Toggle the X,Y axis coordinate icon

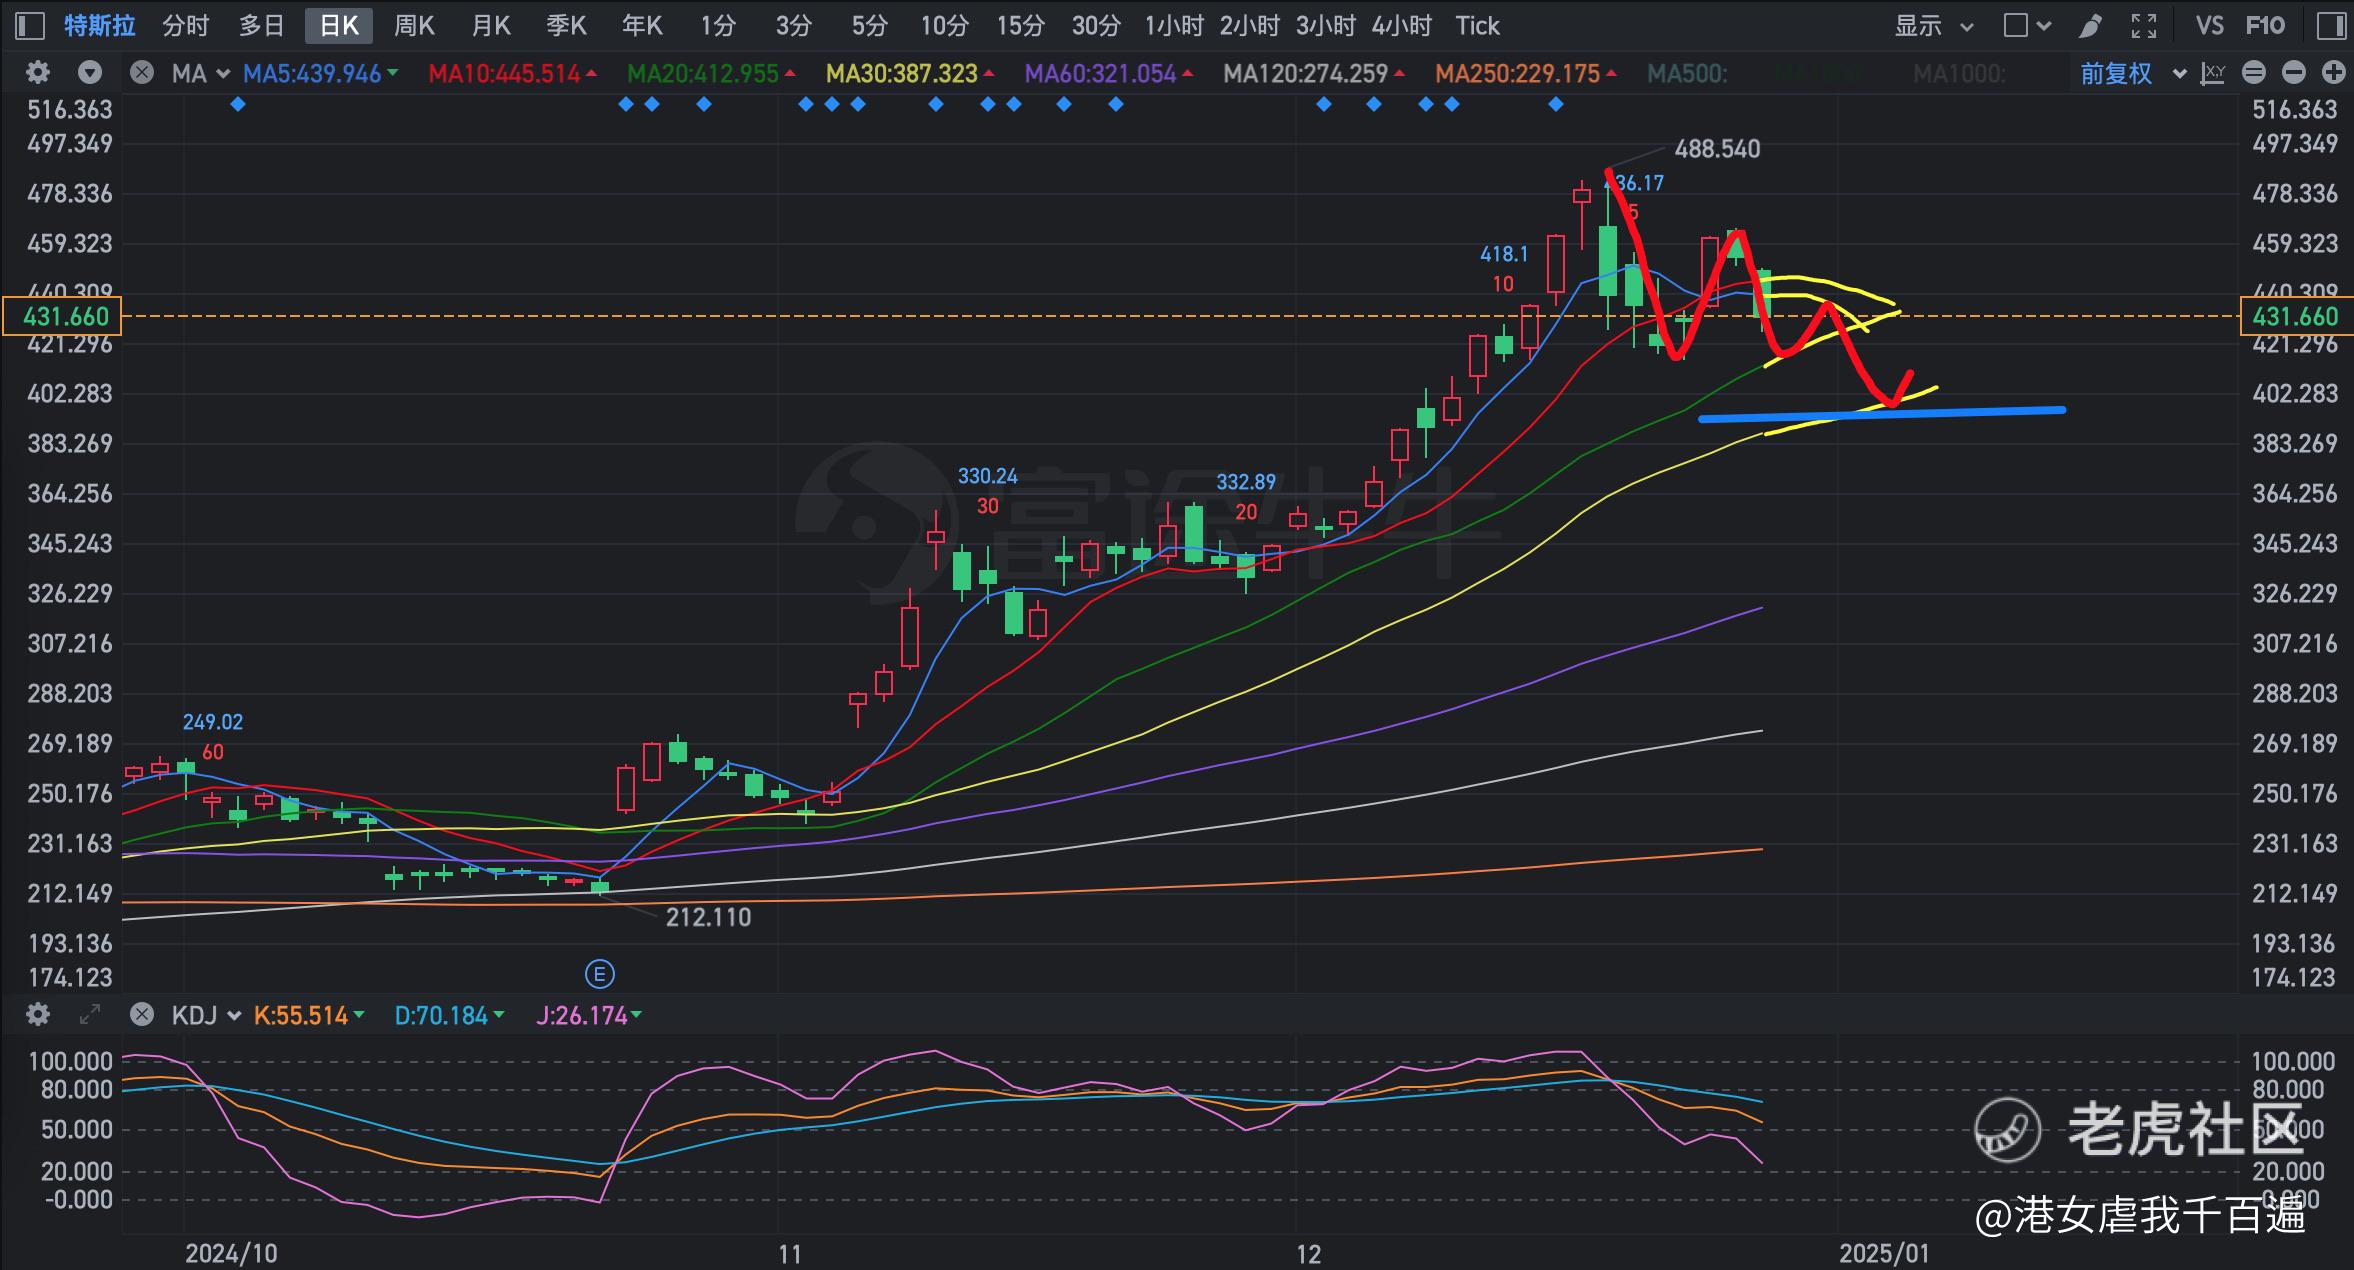[x=2212, y=73]
